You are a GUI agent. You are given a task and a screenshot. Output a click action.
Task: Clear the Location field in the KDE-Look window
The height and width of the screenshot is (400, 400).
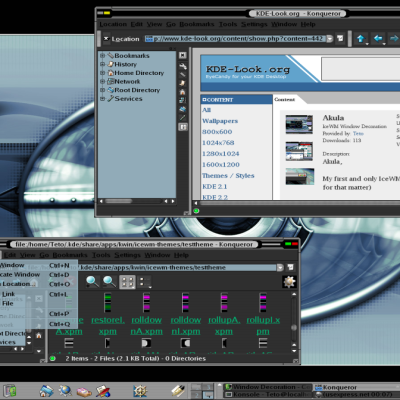click(106, 39)
